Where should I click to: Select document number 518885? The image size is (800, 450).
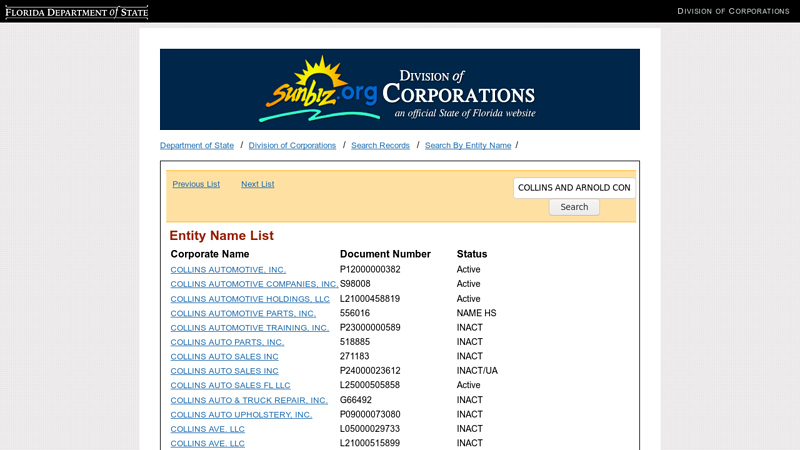pos(355,342)
